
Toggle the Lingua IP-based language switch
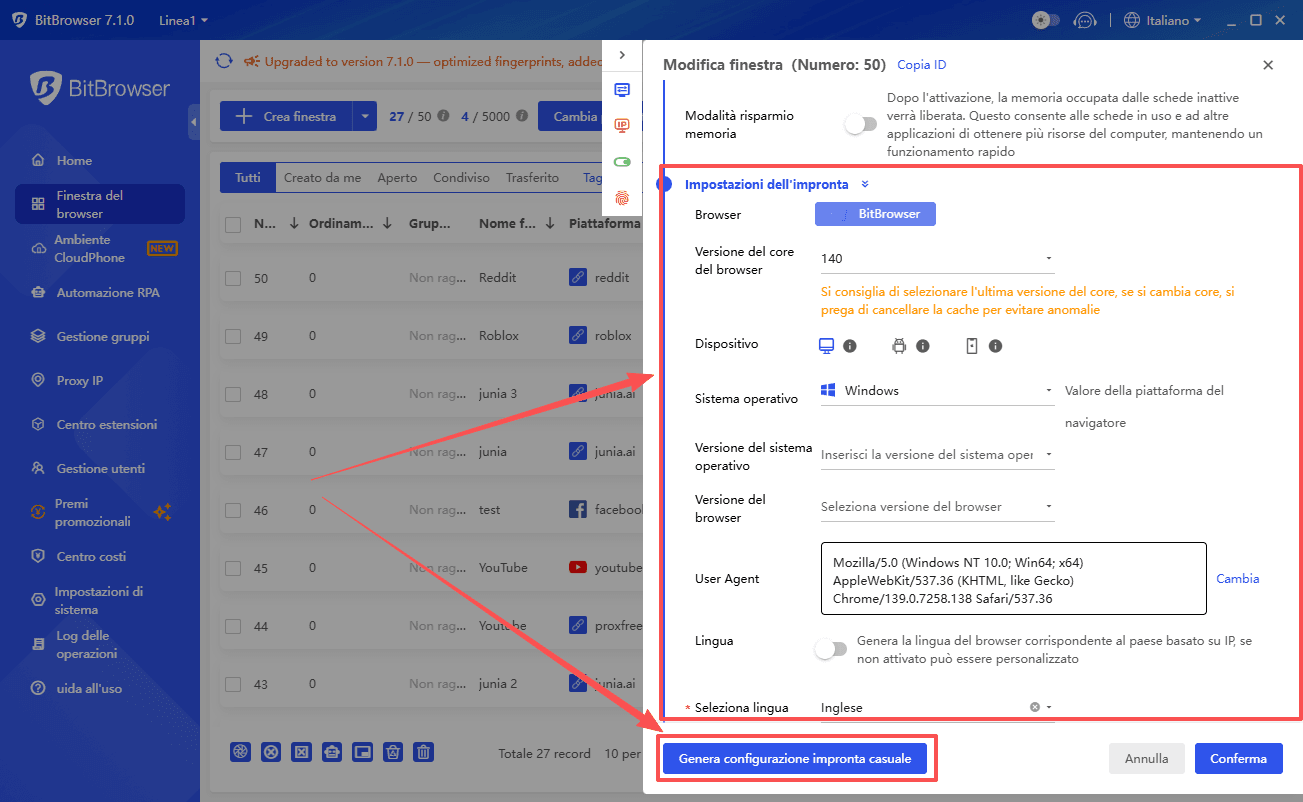coord(830,650)
